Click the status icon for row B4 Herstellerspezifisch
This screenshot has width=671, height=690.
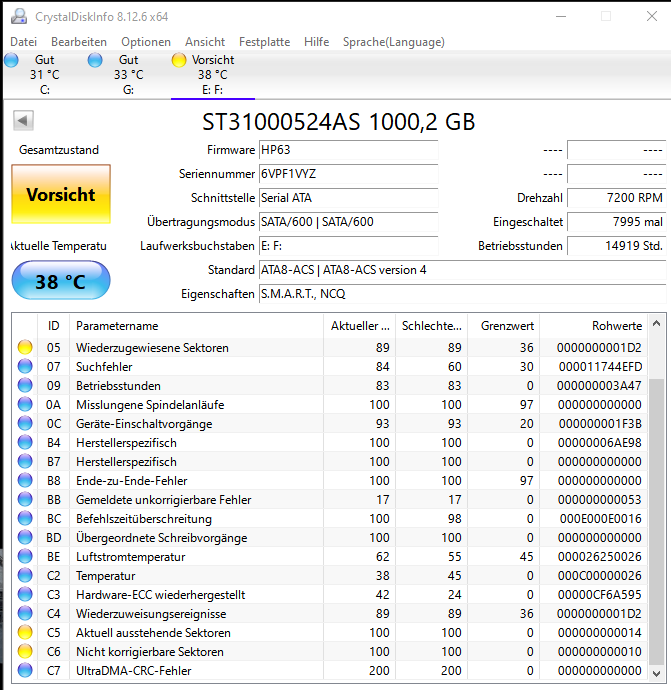[x=25, y=442]
